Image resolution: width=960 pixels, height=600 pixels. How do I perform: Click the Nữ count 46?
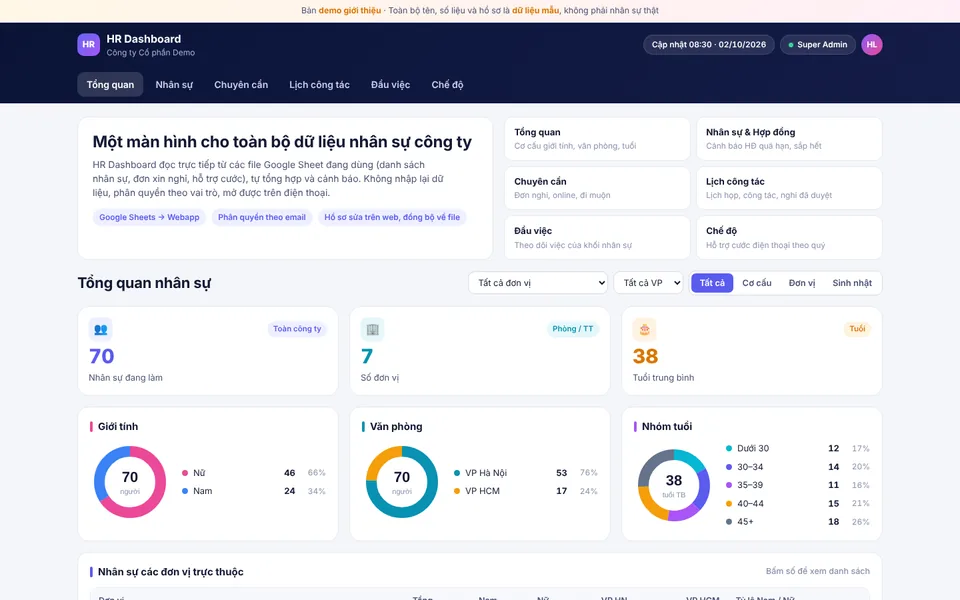tap(290, 473)
